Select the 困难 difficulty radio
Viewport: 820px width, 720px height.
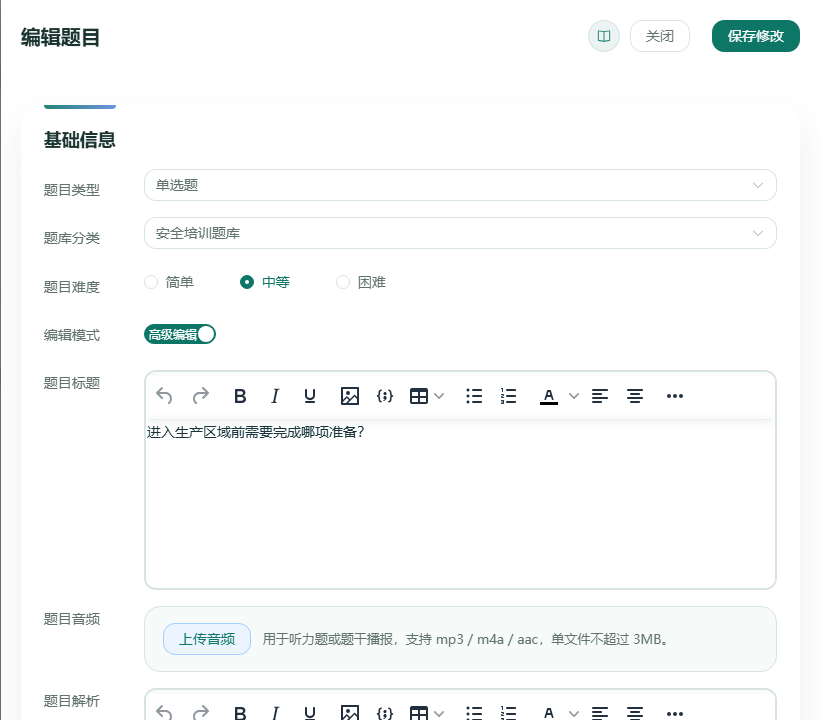tap(343, 282)
